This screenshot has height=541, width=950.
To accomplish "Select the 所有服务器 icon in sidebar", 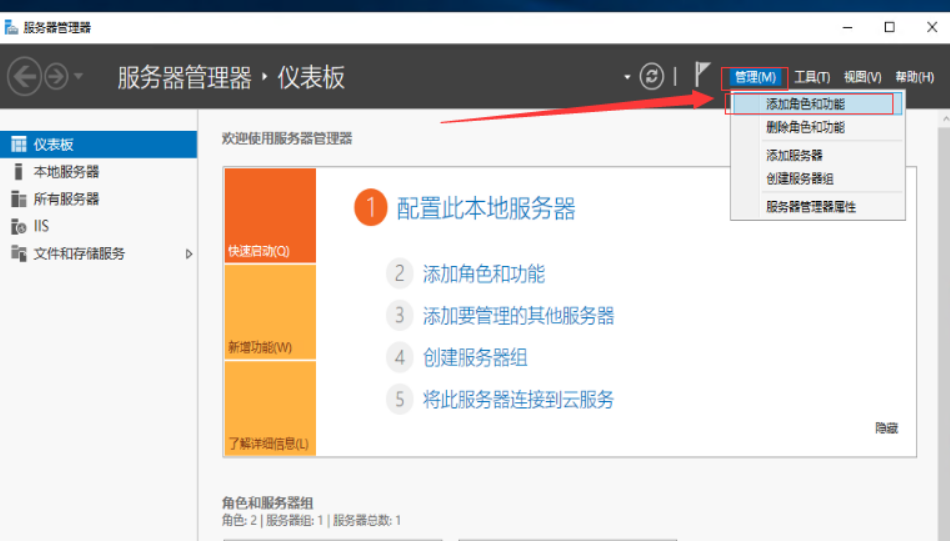I will pyautogui.click(x=18, y=199).
